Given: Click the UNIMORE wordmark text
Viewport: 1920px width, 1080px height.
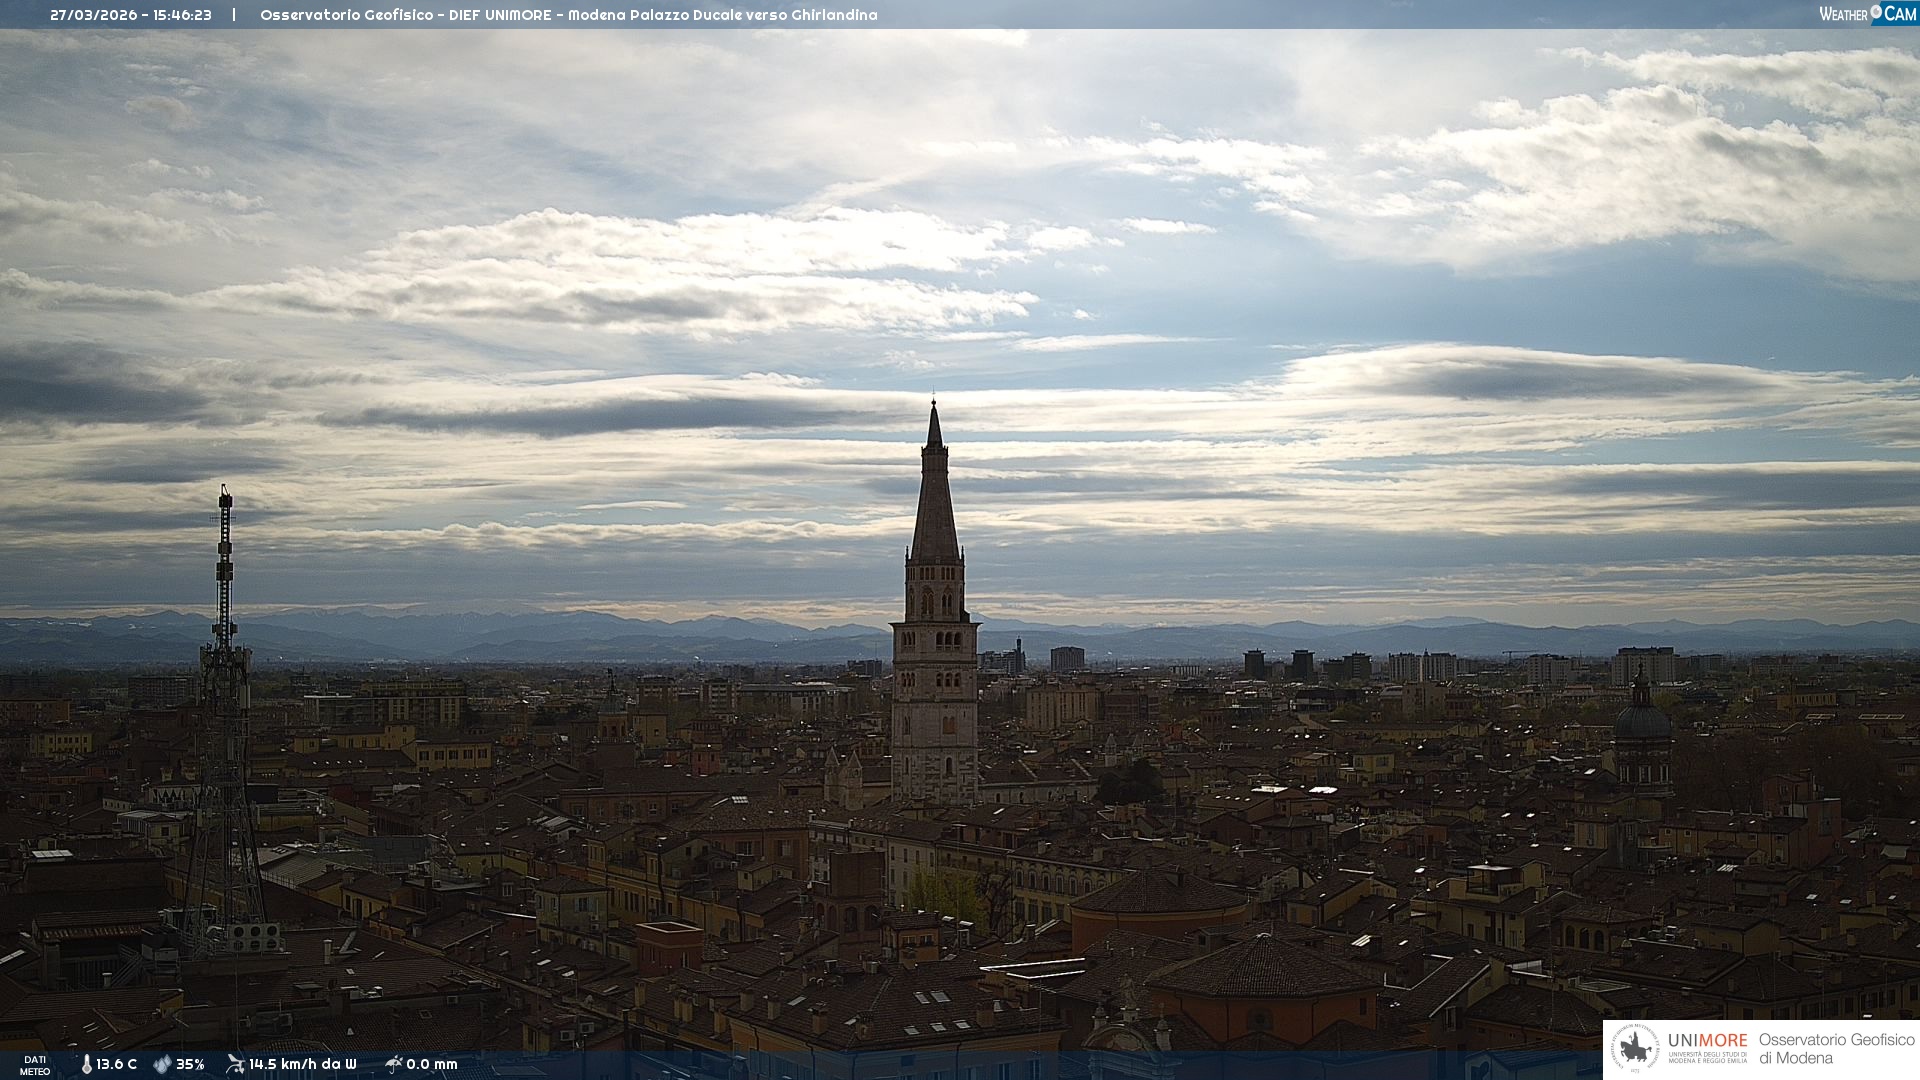Looking at the screenshot, I should click(1707, 1040).
